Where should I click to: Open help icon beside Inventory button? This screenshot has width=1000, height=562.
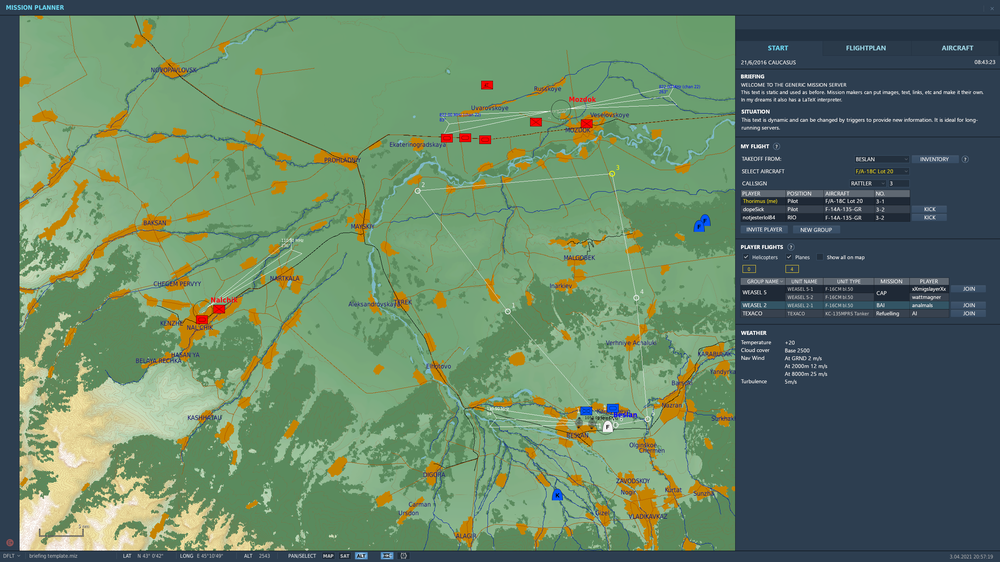point(965,159)
